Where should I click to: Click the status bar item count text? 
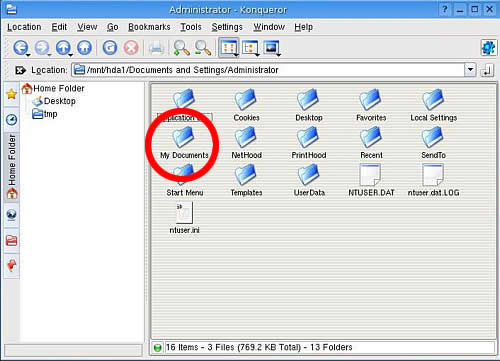(259, 347)
